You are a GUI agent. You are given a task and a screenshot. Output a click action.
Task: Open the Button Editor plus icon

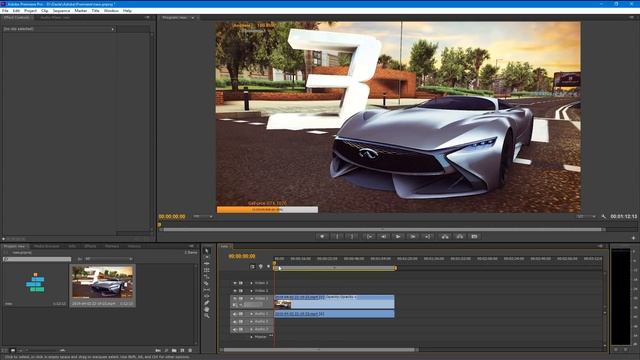(x=633, y=237)
